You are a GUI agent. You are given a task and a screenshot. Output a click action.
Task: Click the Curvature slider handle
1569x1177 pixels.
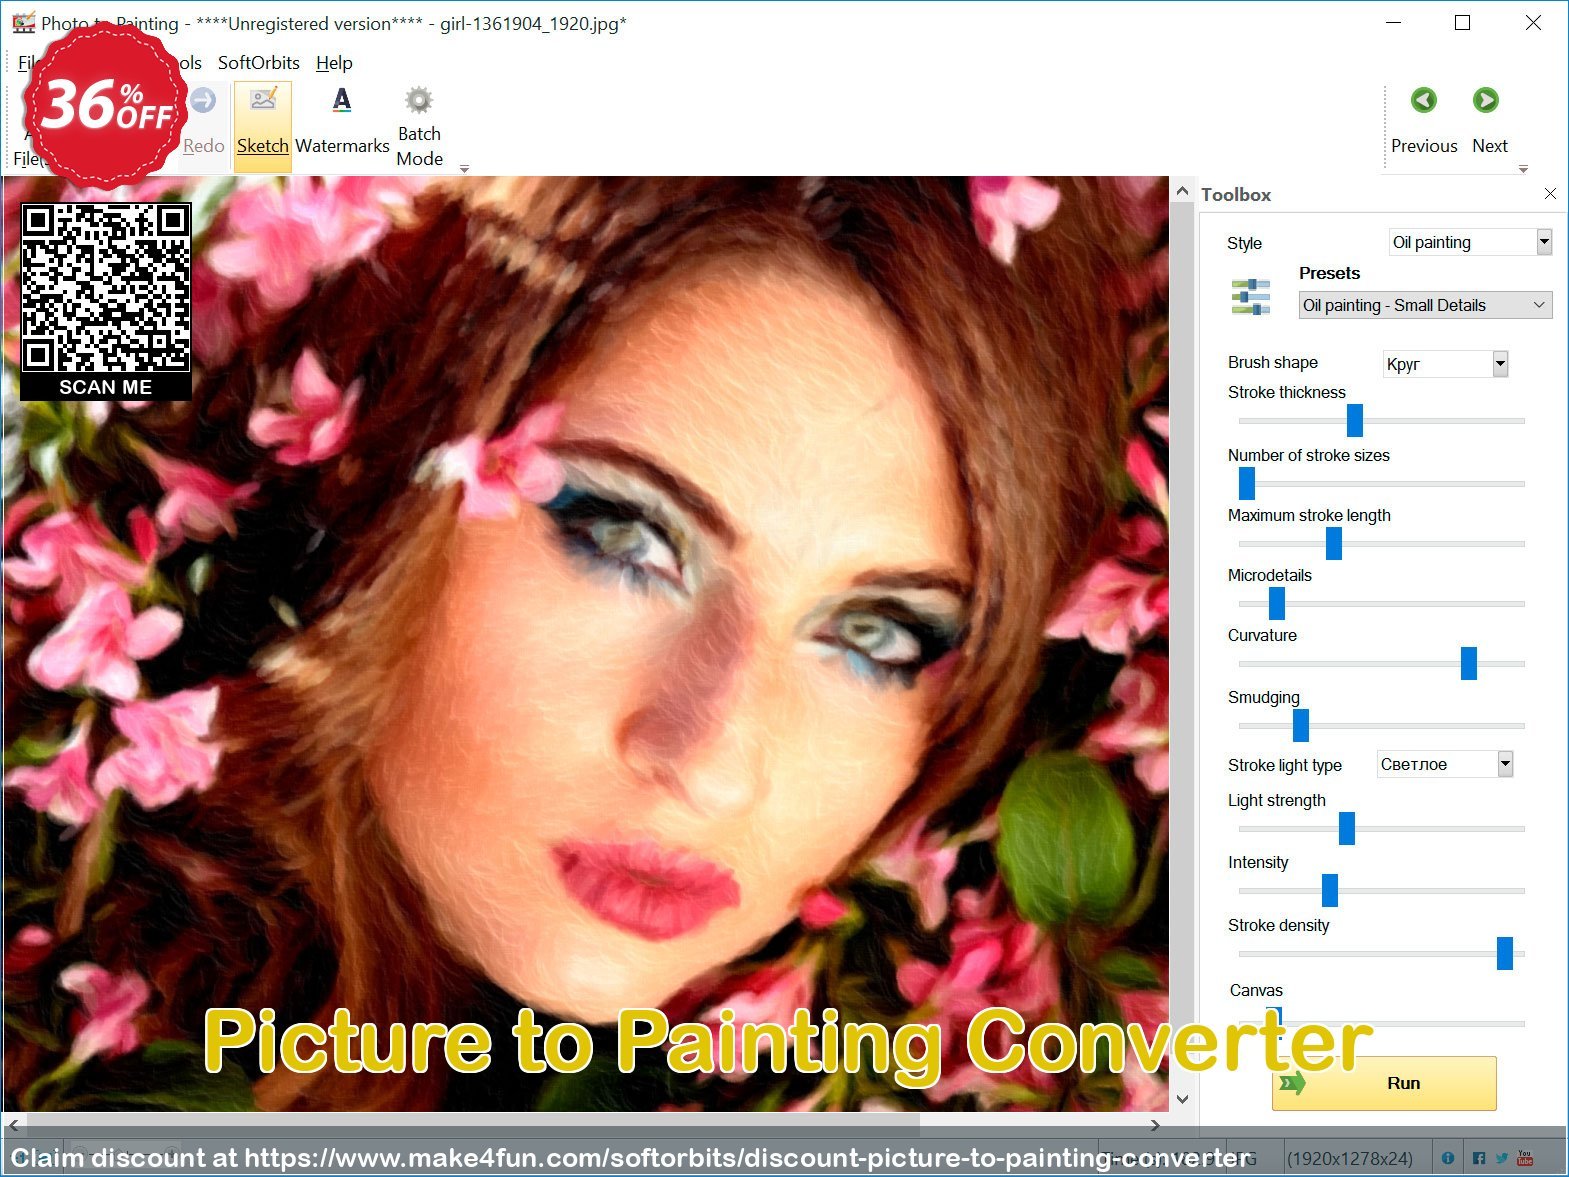click(1469, 663)
